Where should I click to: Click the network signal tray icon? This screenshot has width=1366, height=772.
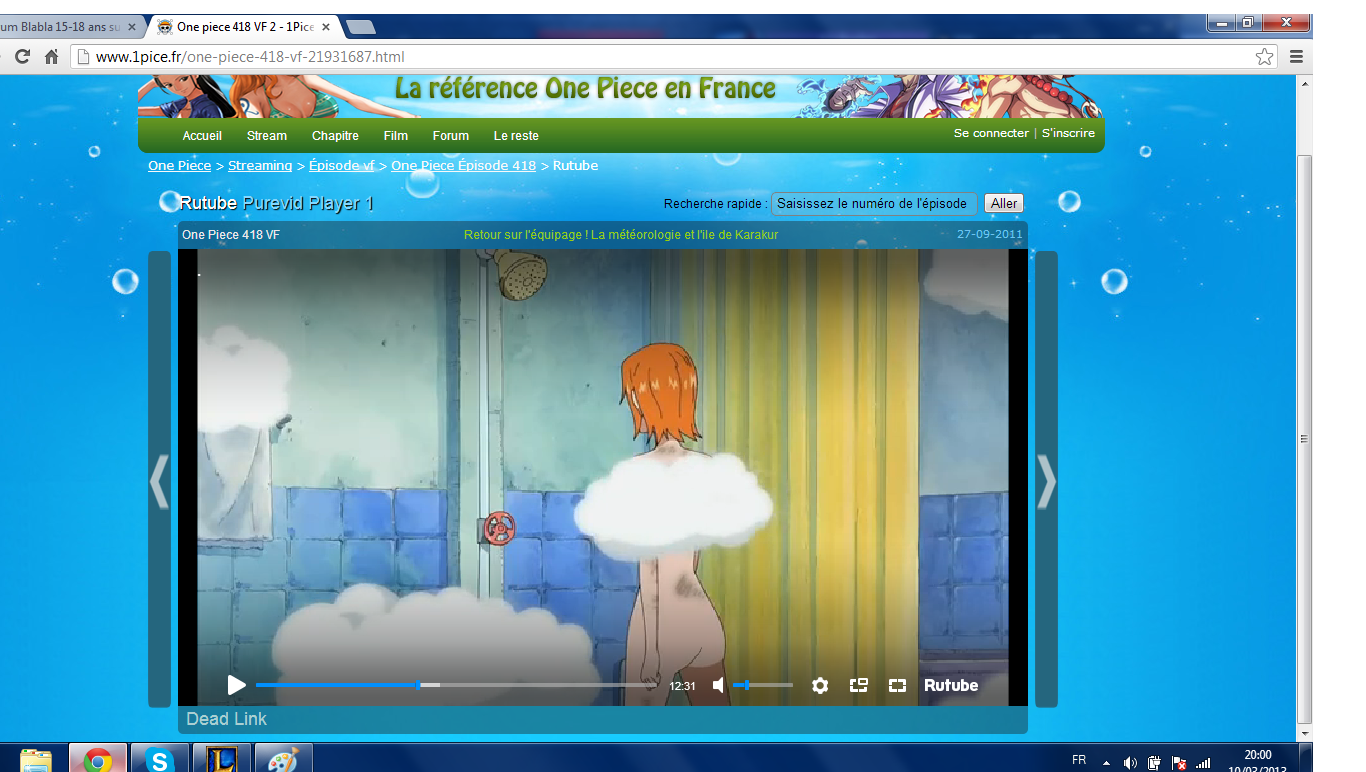tap(1203, 762)
